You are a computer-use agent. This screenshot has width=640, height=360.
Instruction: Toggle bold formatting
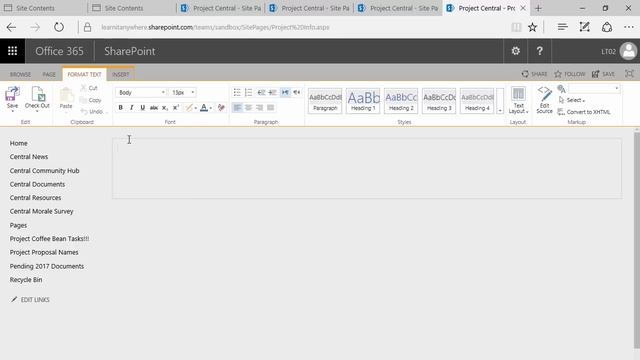(x=120, y=108)
